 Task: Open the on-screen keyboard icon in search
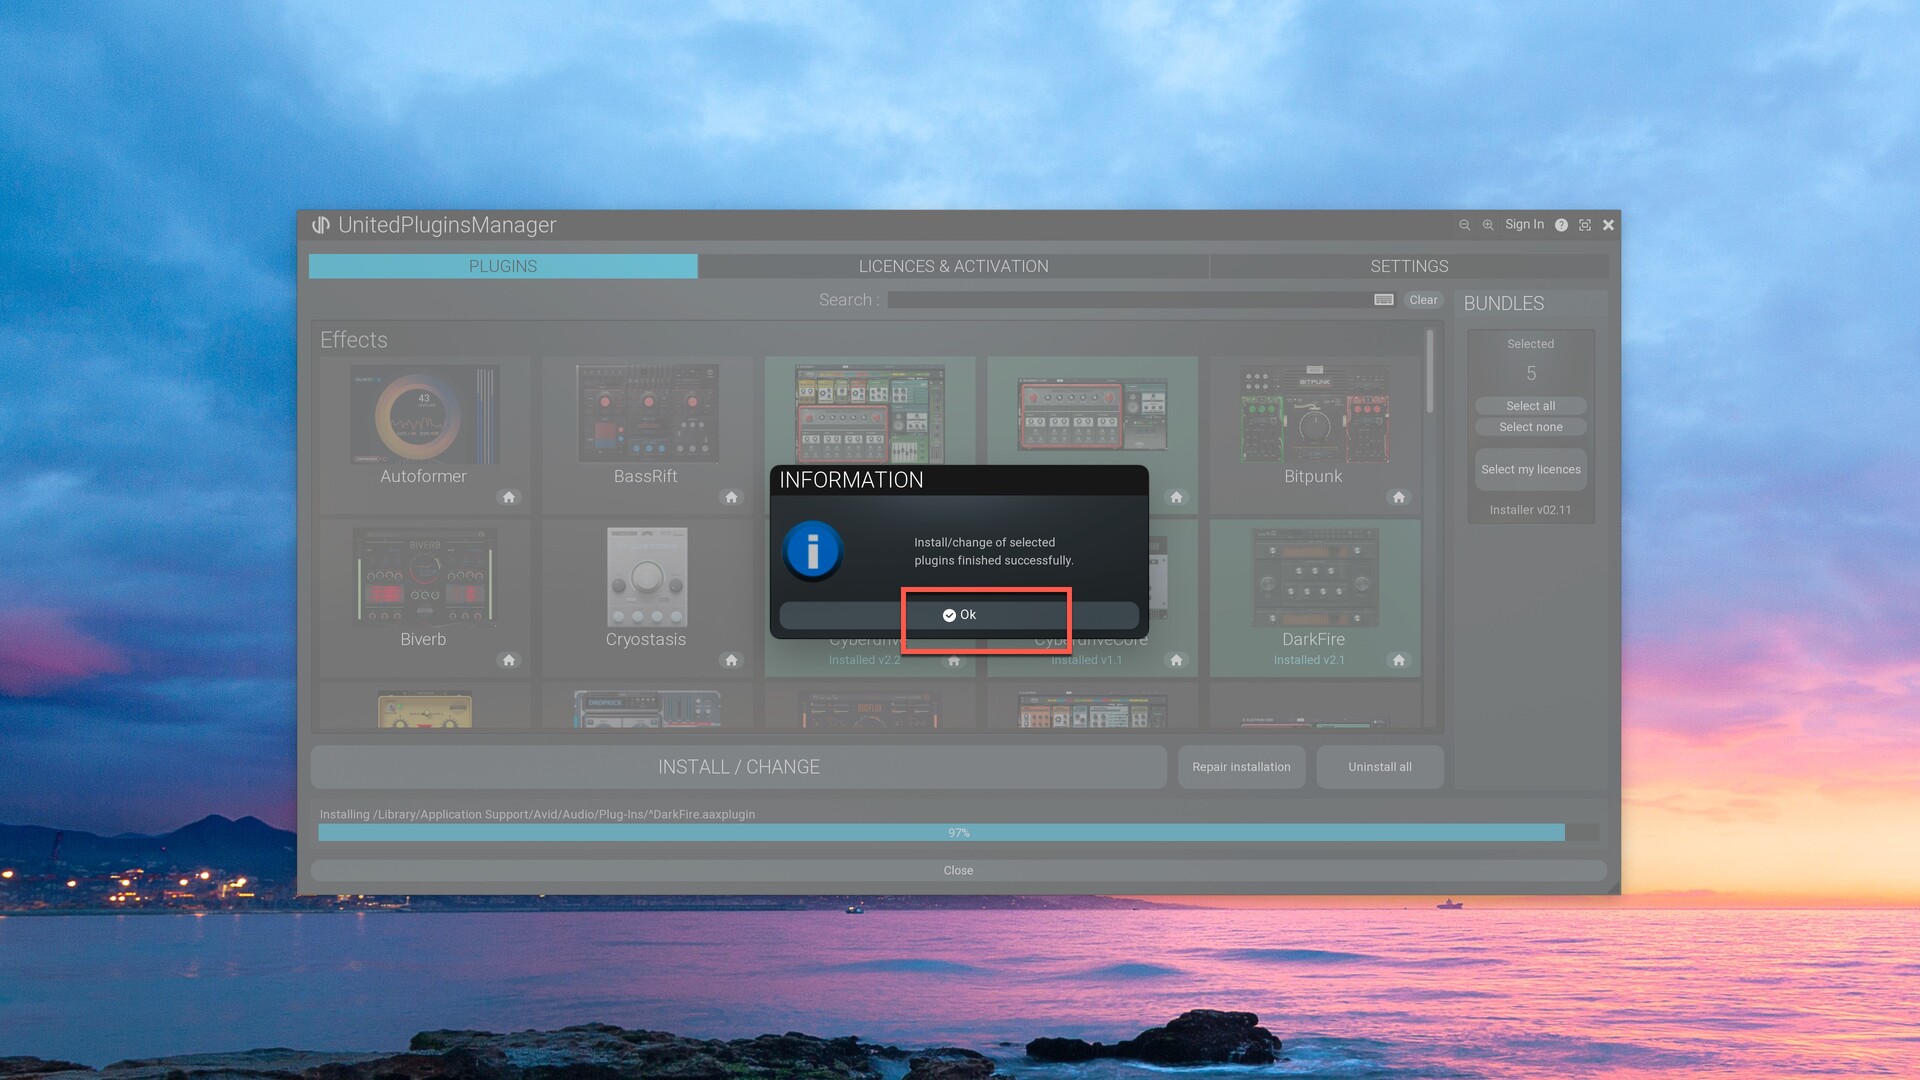click(x=1384, y=300)
